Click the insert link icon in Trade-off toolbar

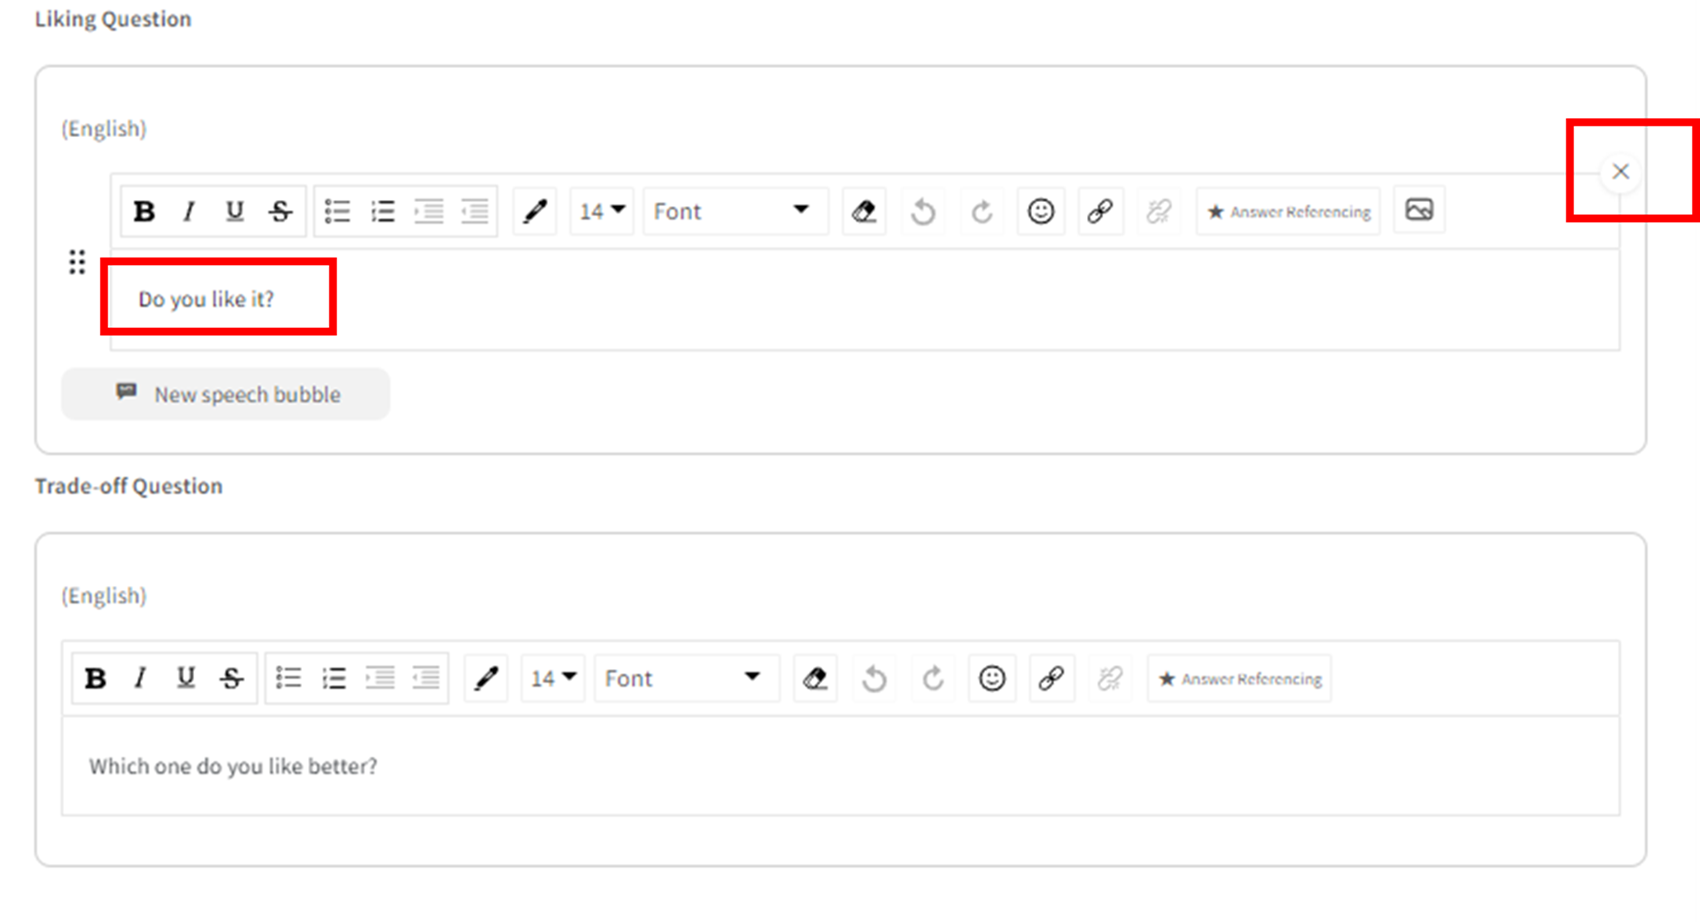(x=1051, y=679)
